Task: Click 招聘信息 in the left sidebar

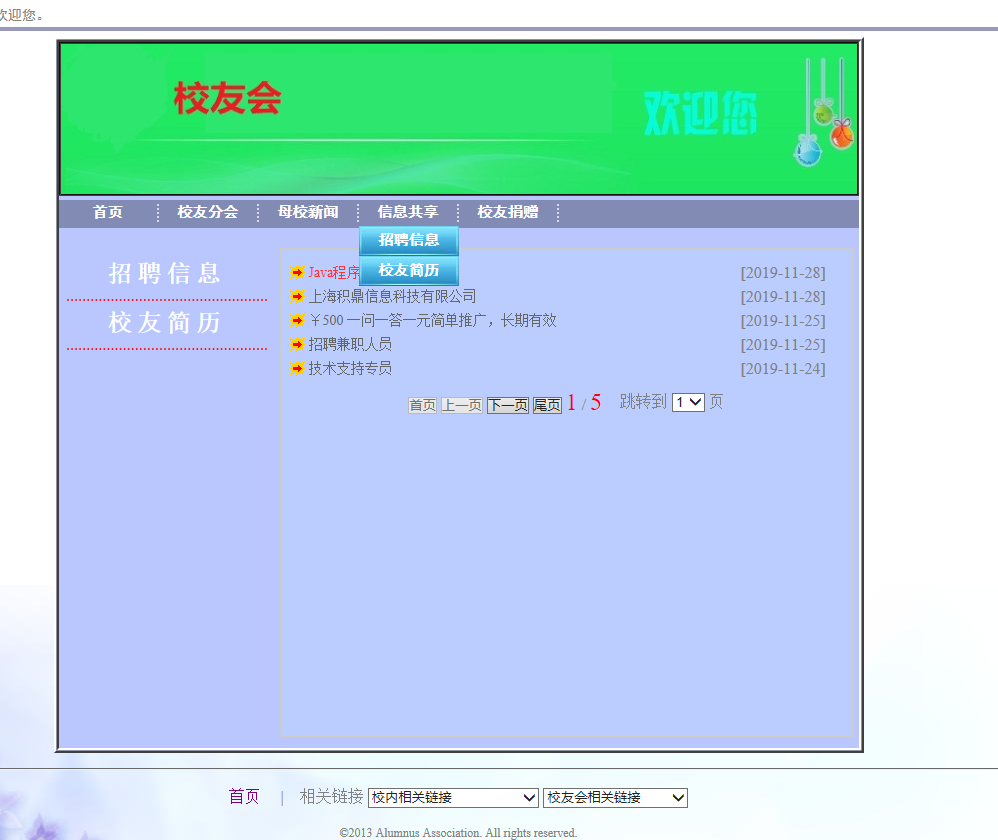Action: [x=165, y=272]
